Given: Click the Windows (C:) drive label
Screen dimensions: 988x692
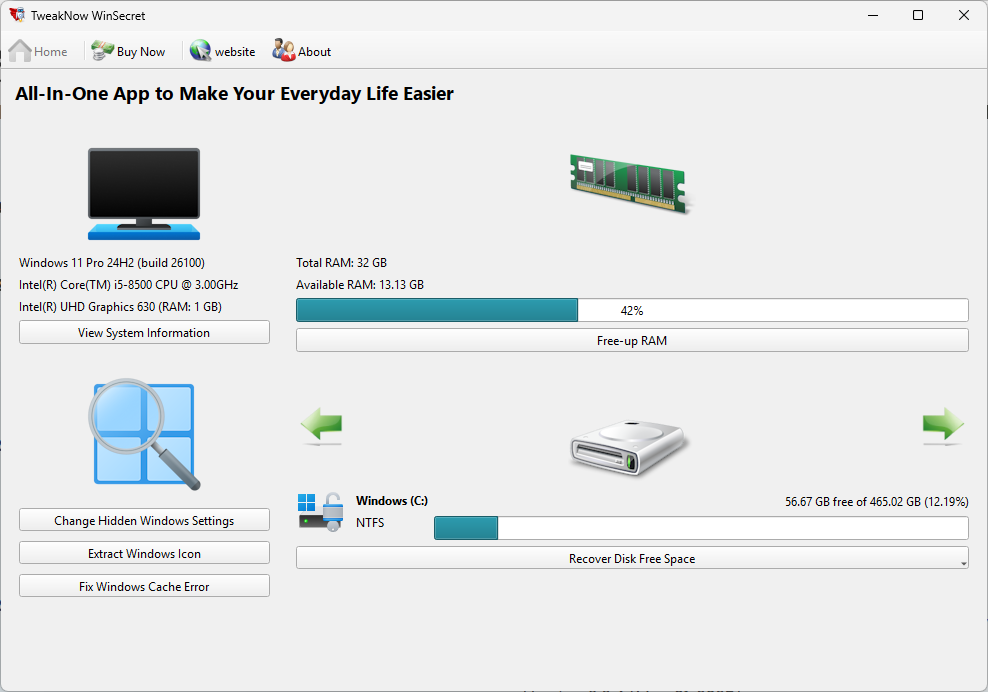Looking at the screenshot, I should pos(392,500).
